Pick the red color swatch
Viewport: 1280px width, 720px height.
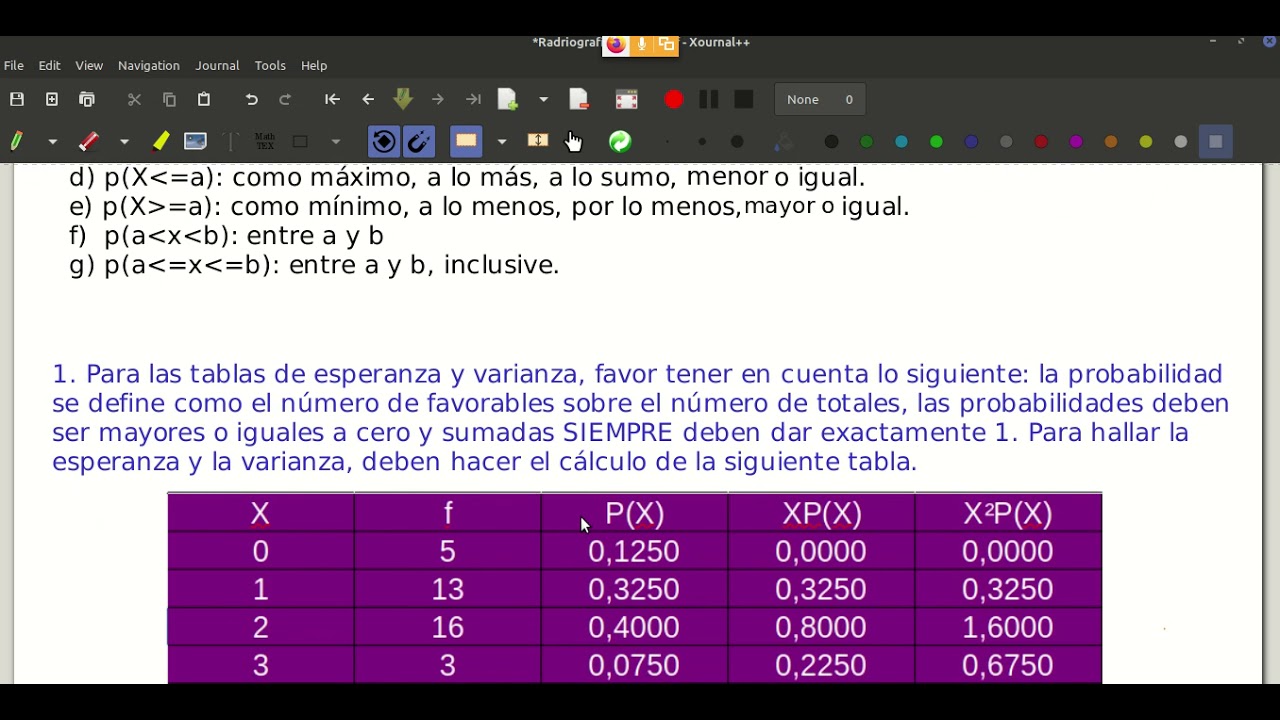(1041, 142)
